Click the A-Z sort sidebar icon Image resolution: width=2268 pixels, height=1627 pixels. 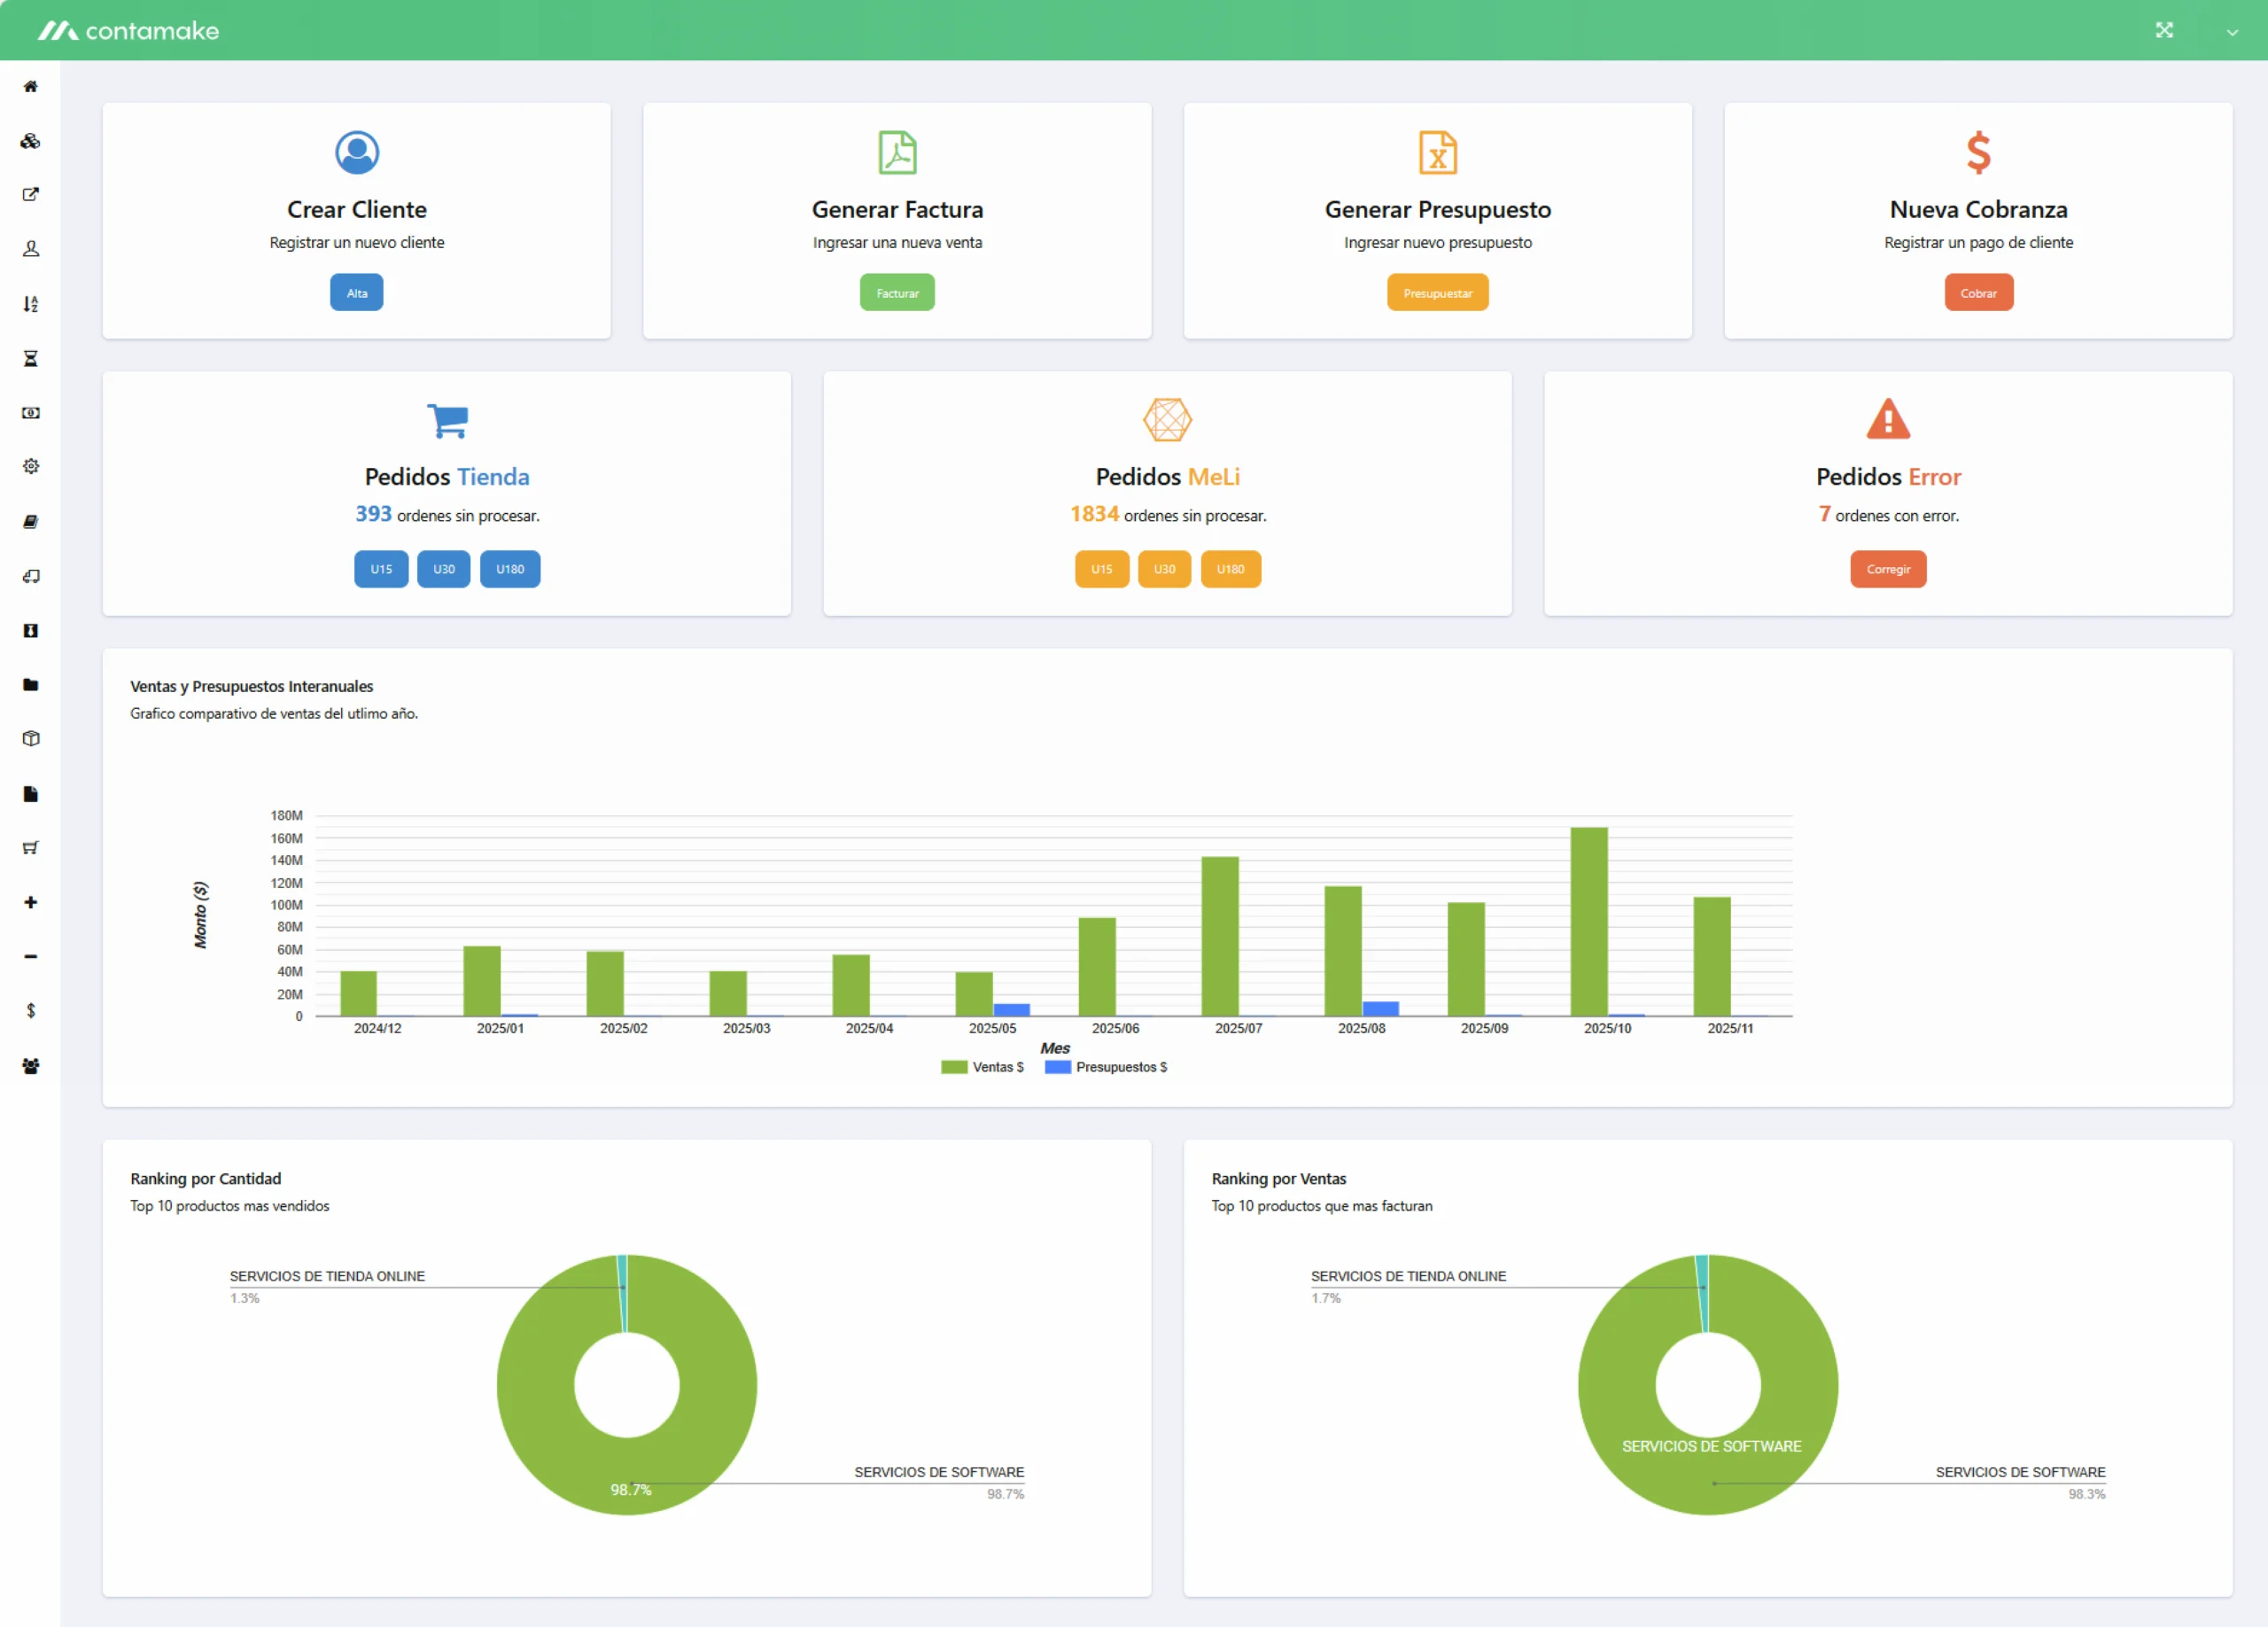[x=31, y=304]
